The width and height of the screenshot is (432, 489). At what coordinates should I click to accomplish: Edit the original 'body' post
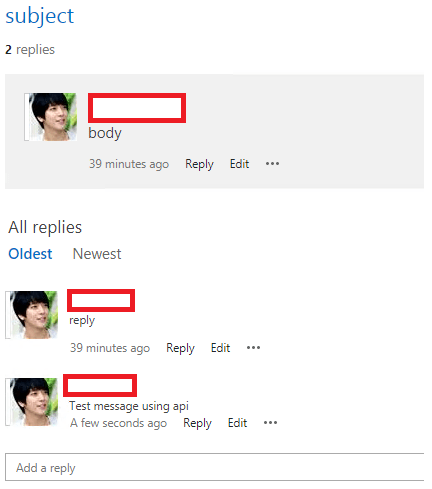click(239, 164)
